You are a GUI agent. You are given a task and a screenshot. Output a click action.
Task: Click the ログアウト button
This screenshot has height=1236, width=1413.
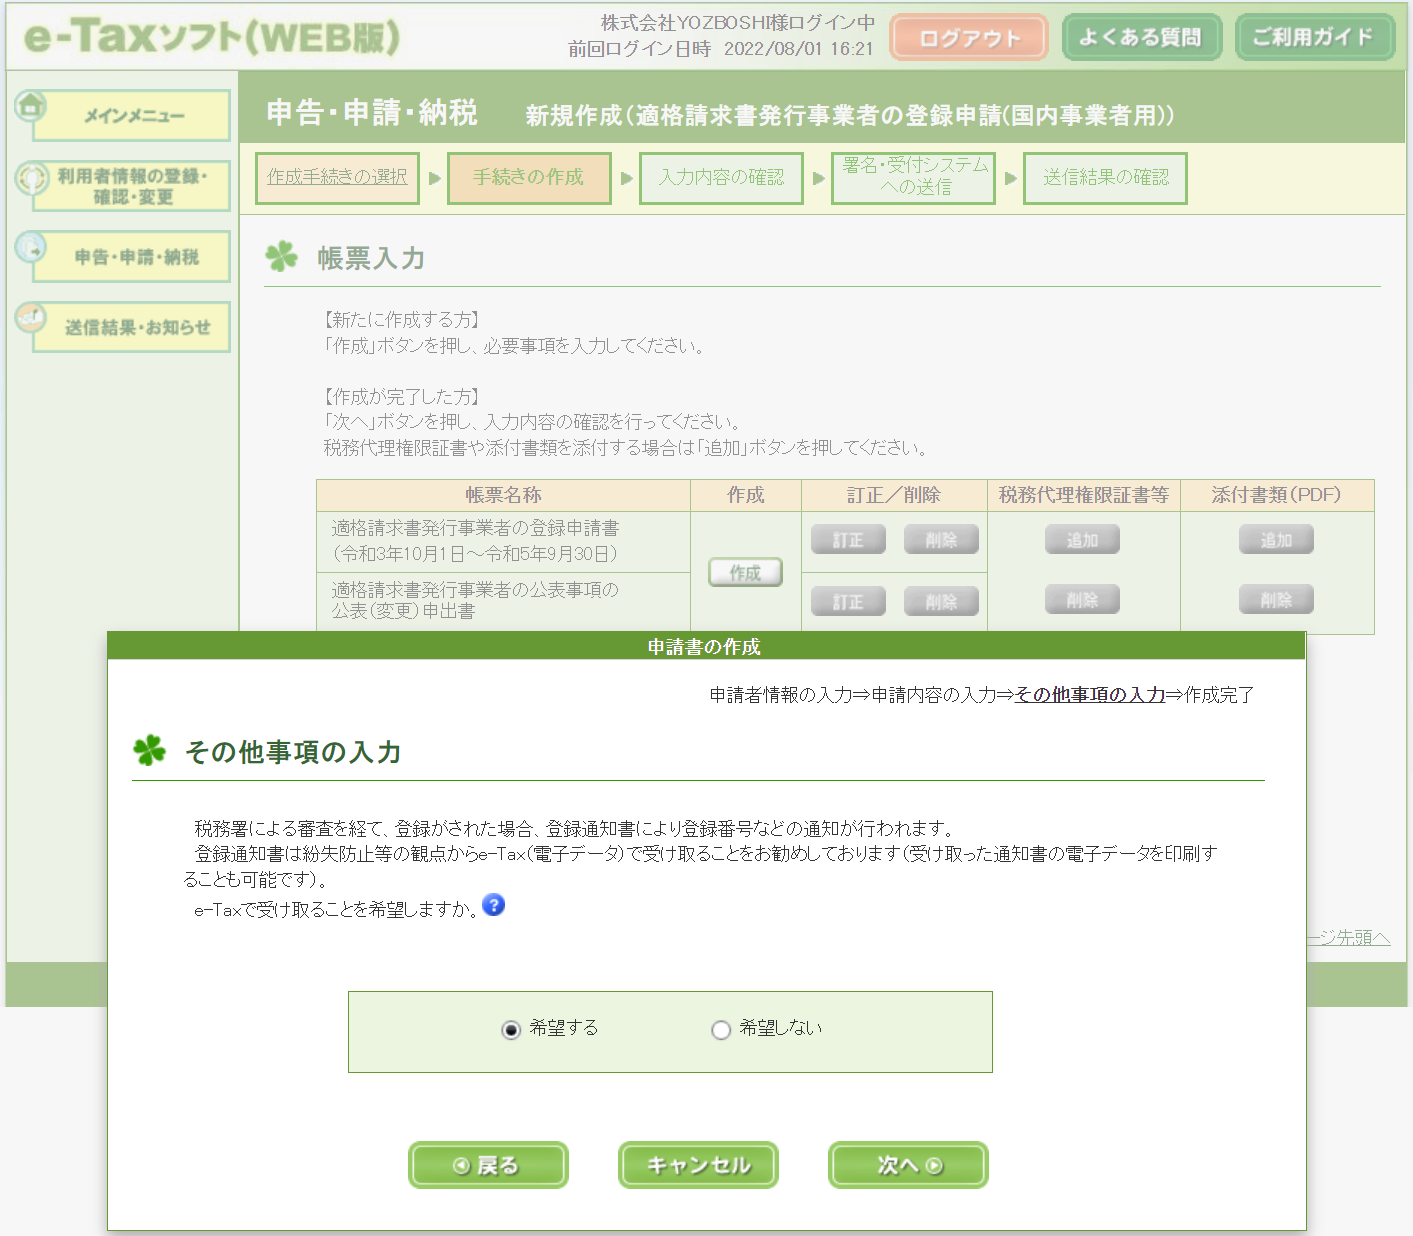(969, 38)
